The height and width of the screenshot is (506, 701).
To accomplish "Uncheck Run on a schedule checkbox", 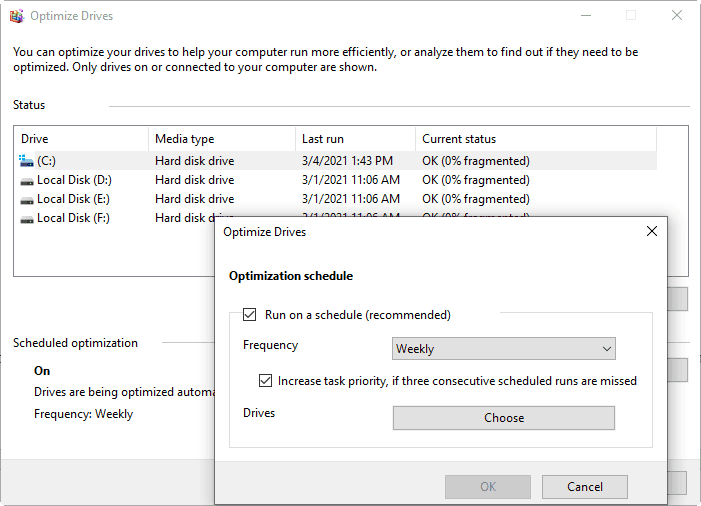I will click(x=250, y=315).
